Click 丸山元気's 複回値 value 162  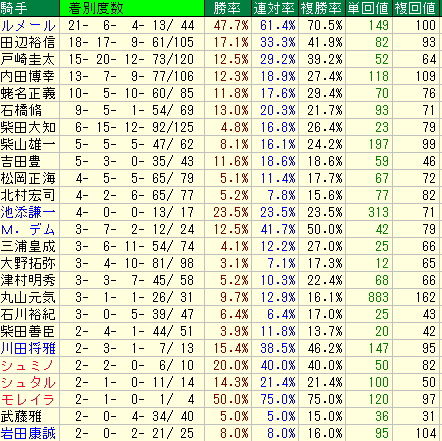coord(426,298)
